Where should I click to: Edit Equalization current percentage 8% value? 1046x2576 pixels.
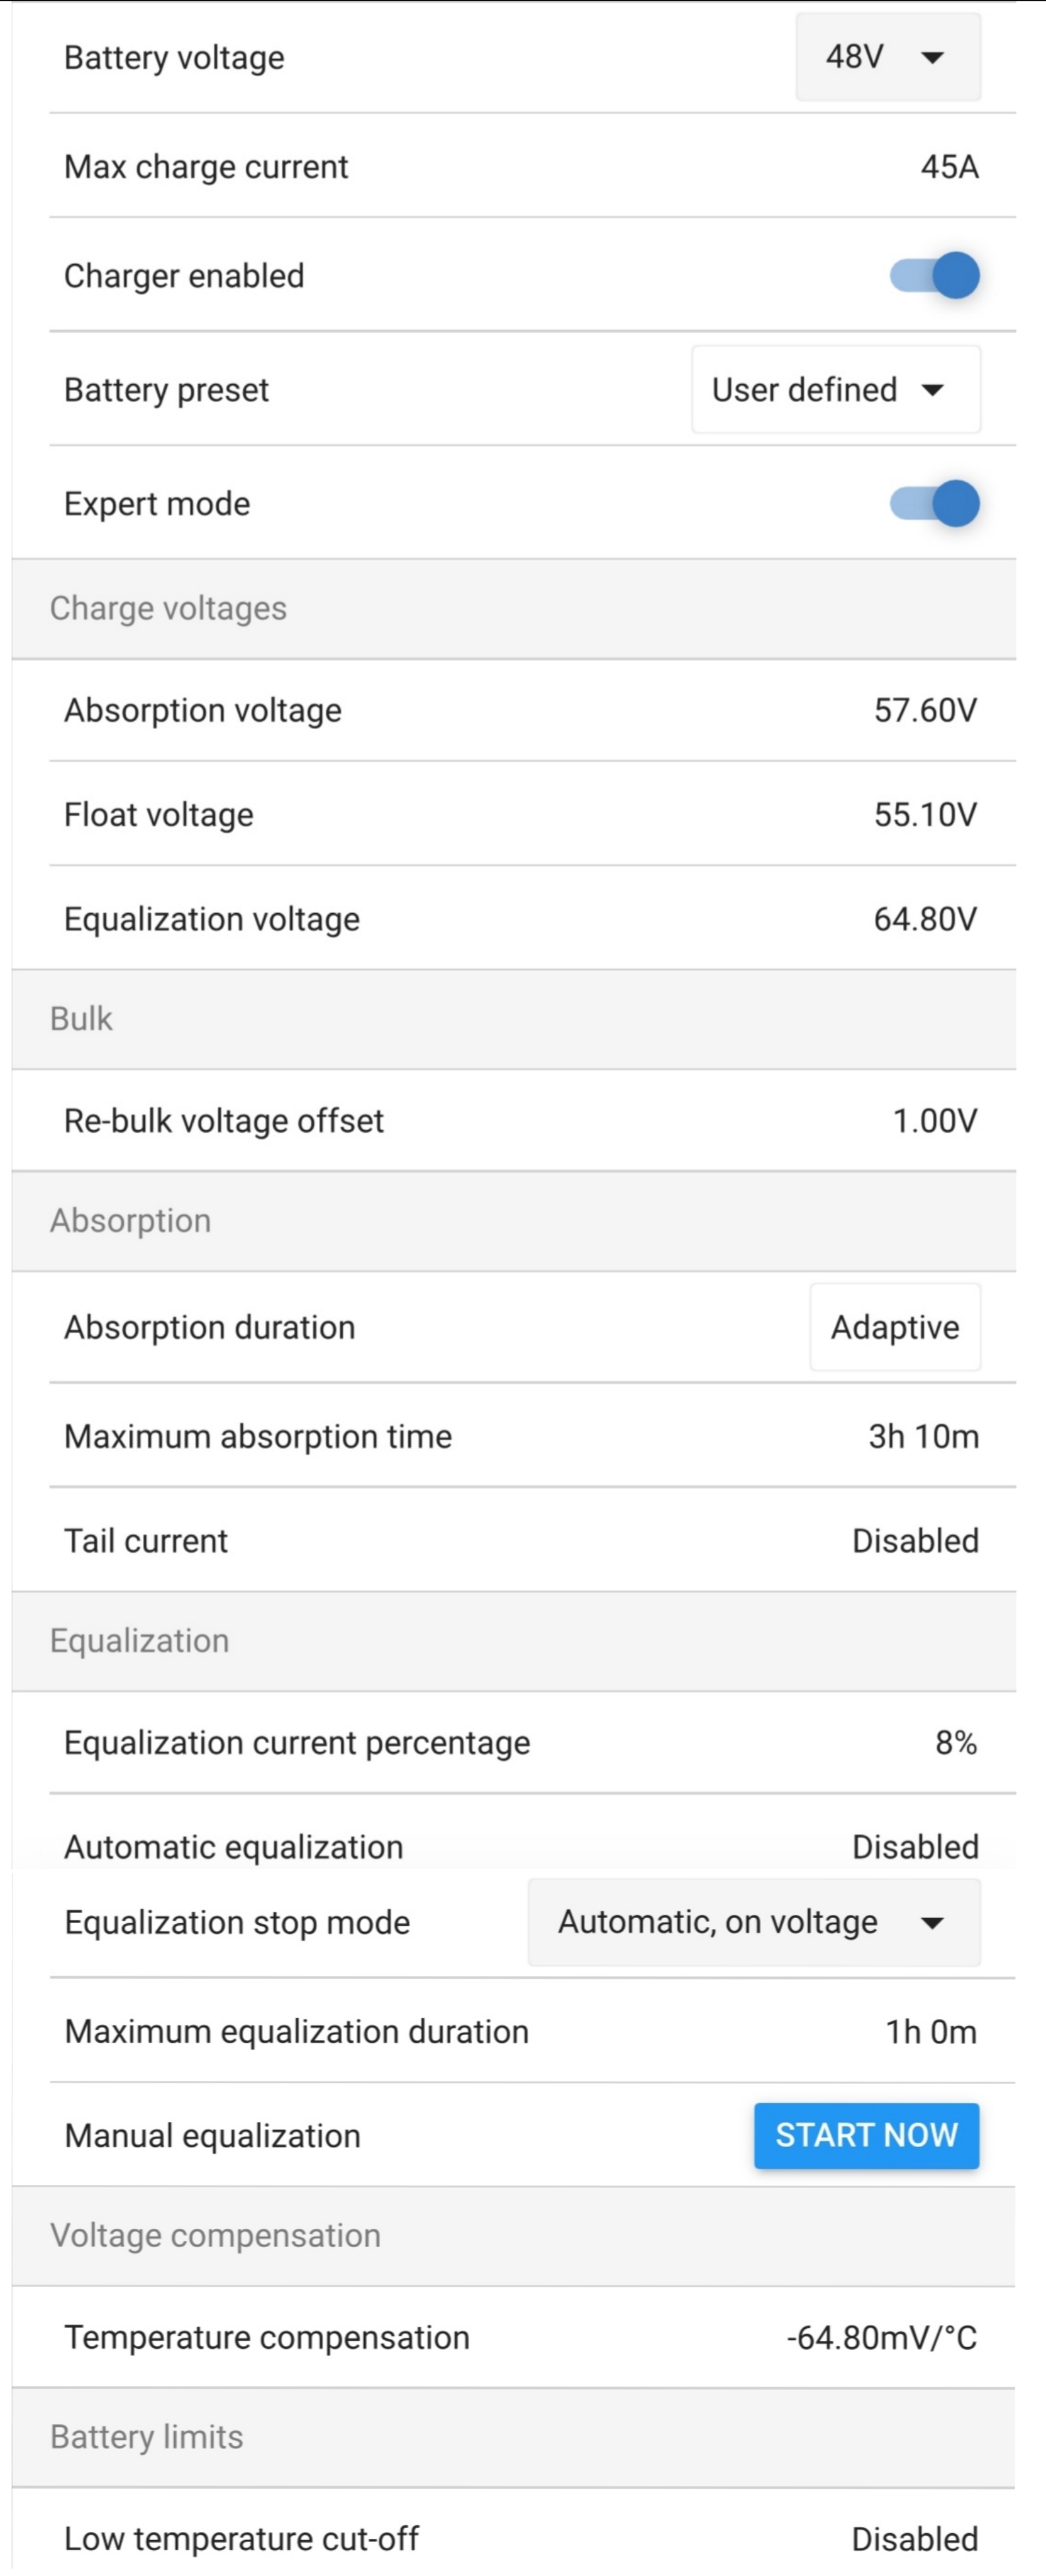point(955,1743)
